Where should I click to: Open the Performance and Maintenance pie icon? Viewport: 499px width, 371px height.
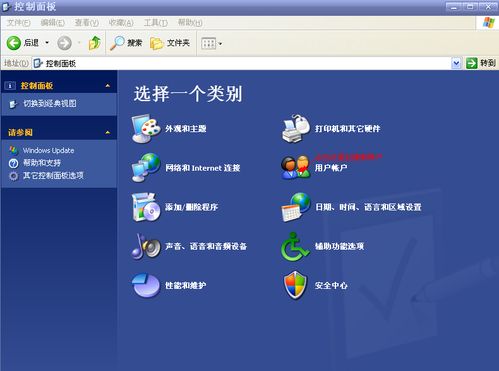click(x=145, y=285)
